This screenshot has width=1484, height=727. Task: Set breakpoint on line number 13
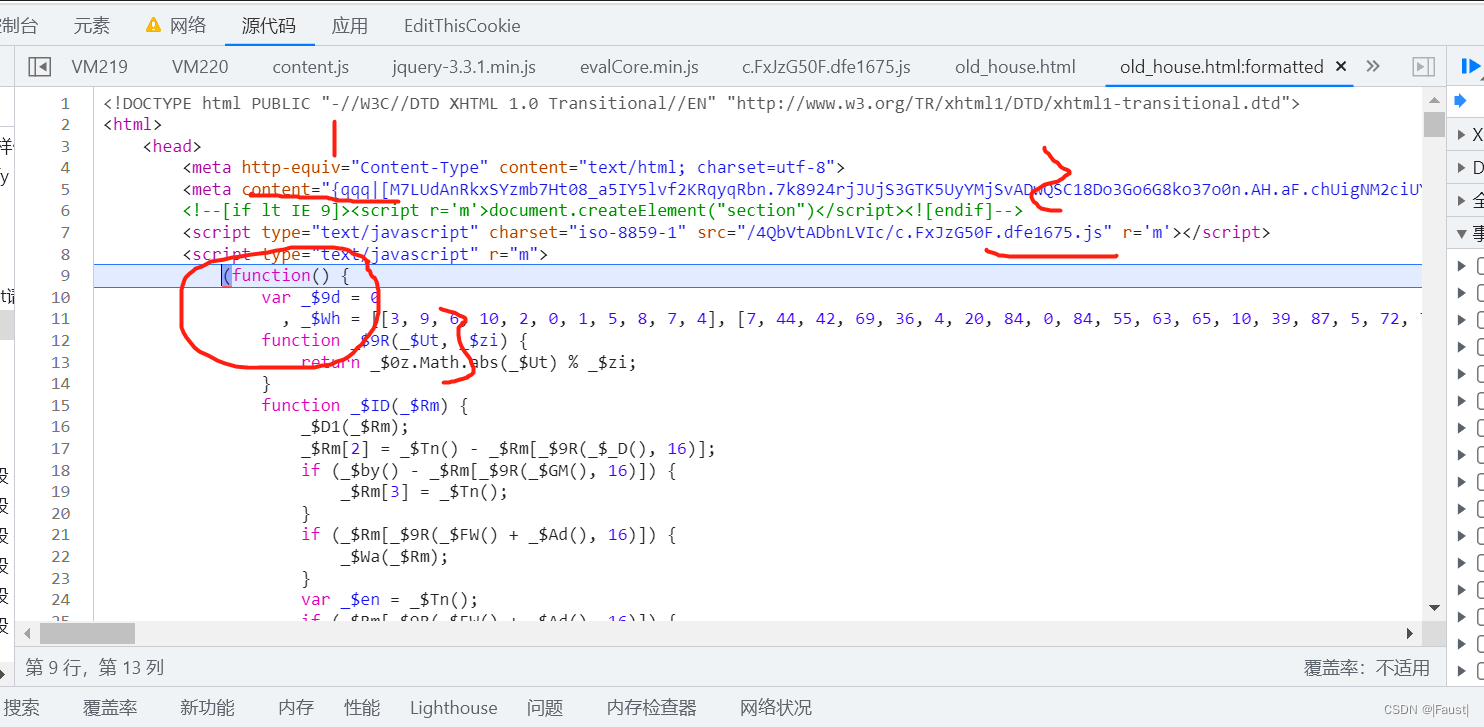click(60, 361)
